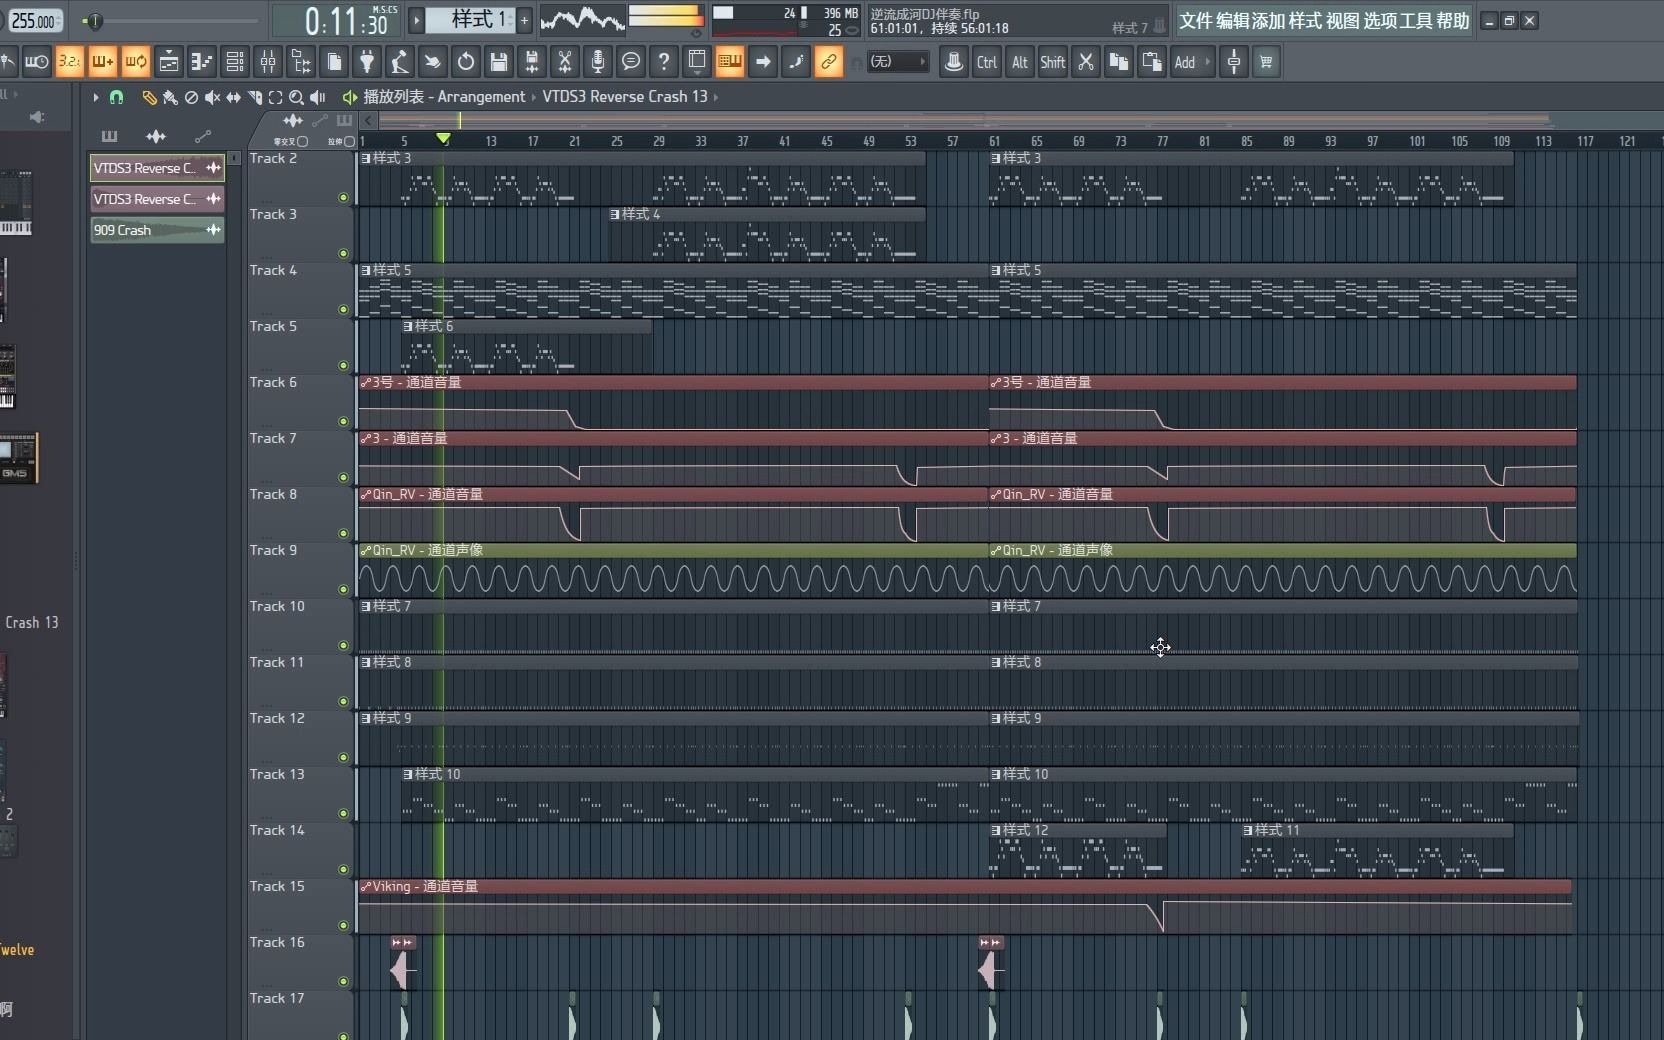1664x1040 pixels.
Task: Mute Track 12 via green LED
Action: coord(344,758)
